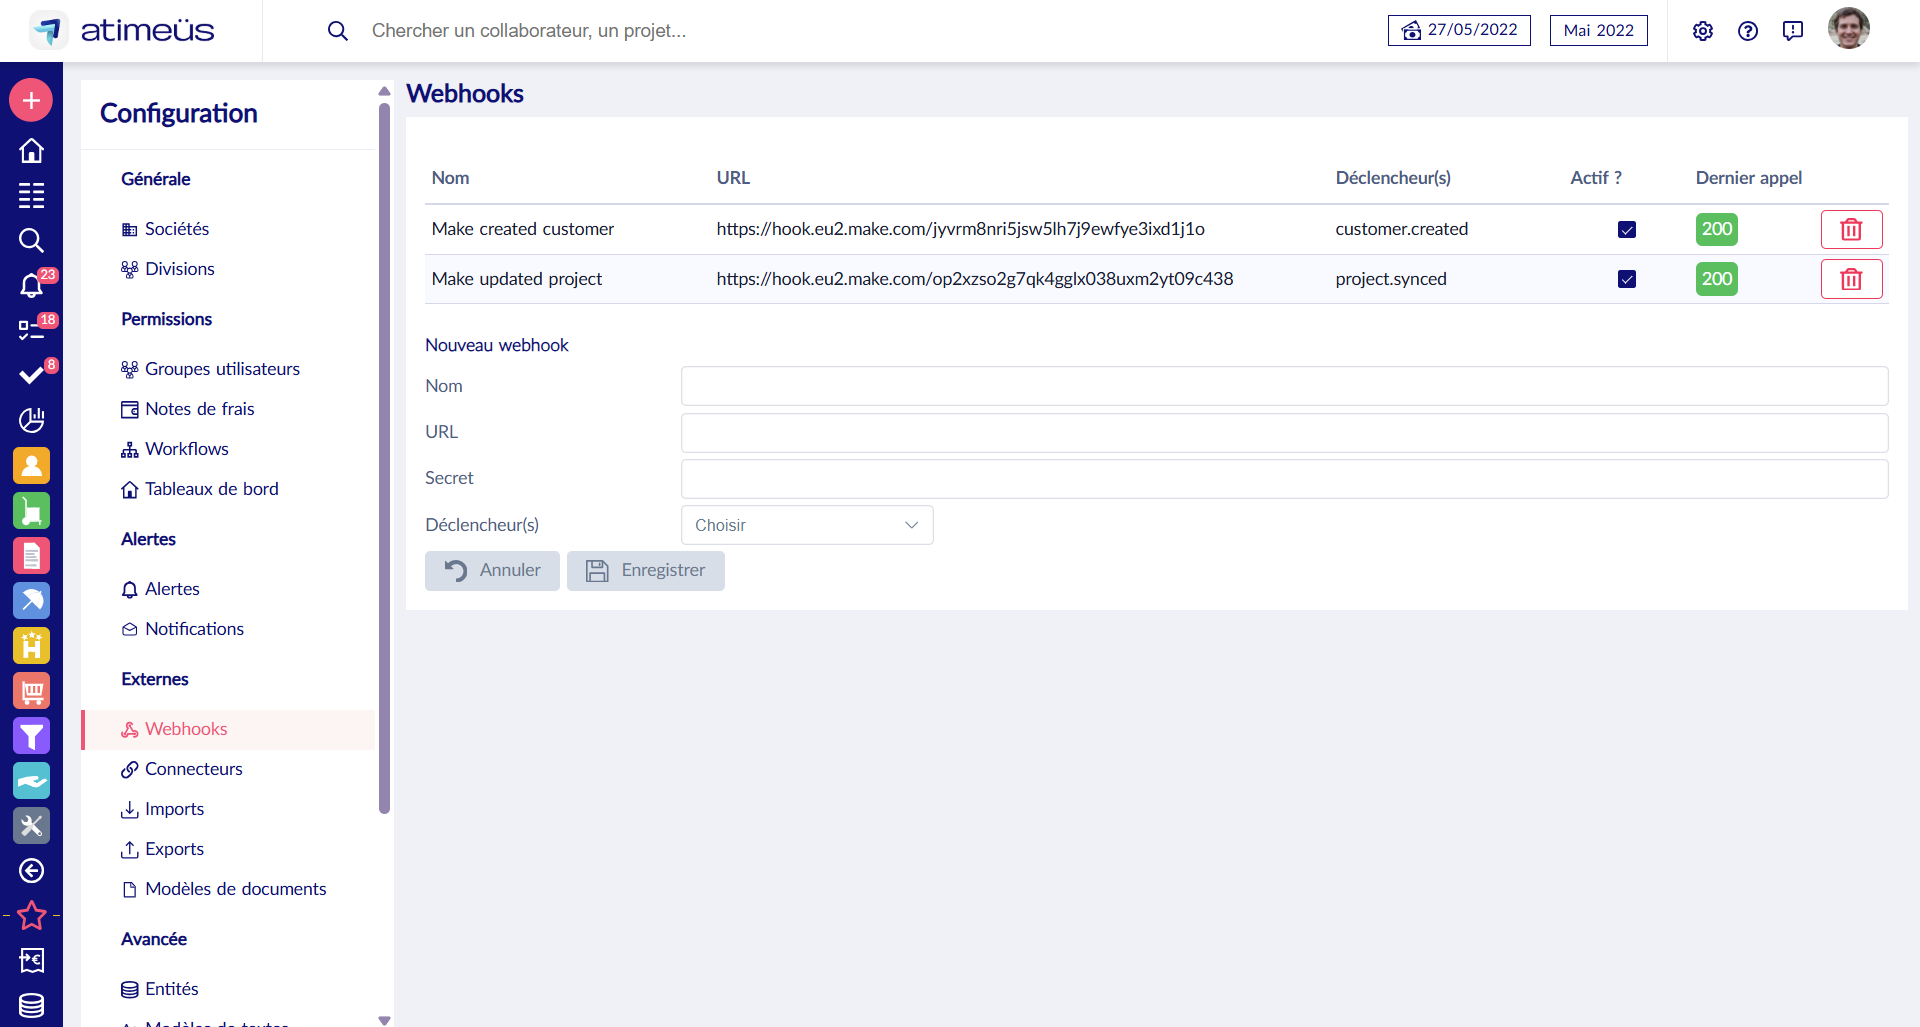This screenshot has height=1027, width=1920.
Task: Toggle active checkbox for Make updated project
Action: [x=1627, y=279]
